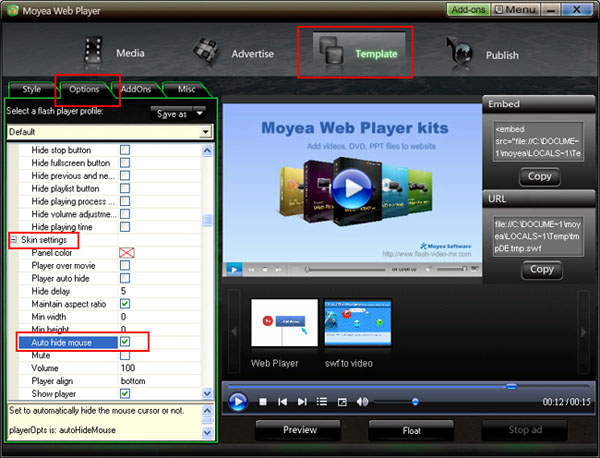
Task: Click the bottom bar volume slider knob
Action: click(x=415, y=402)
